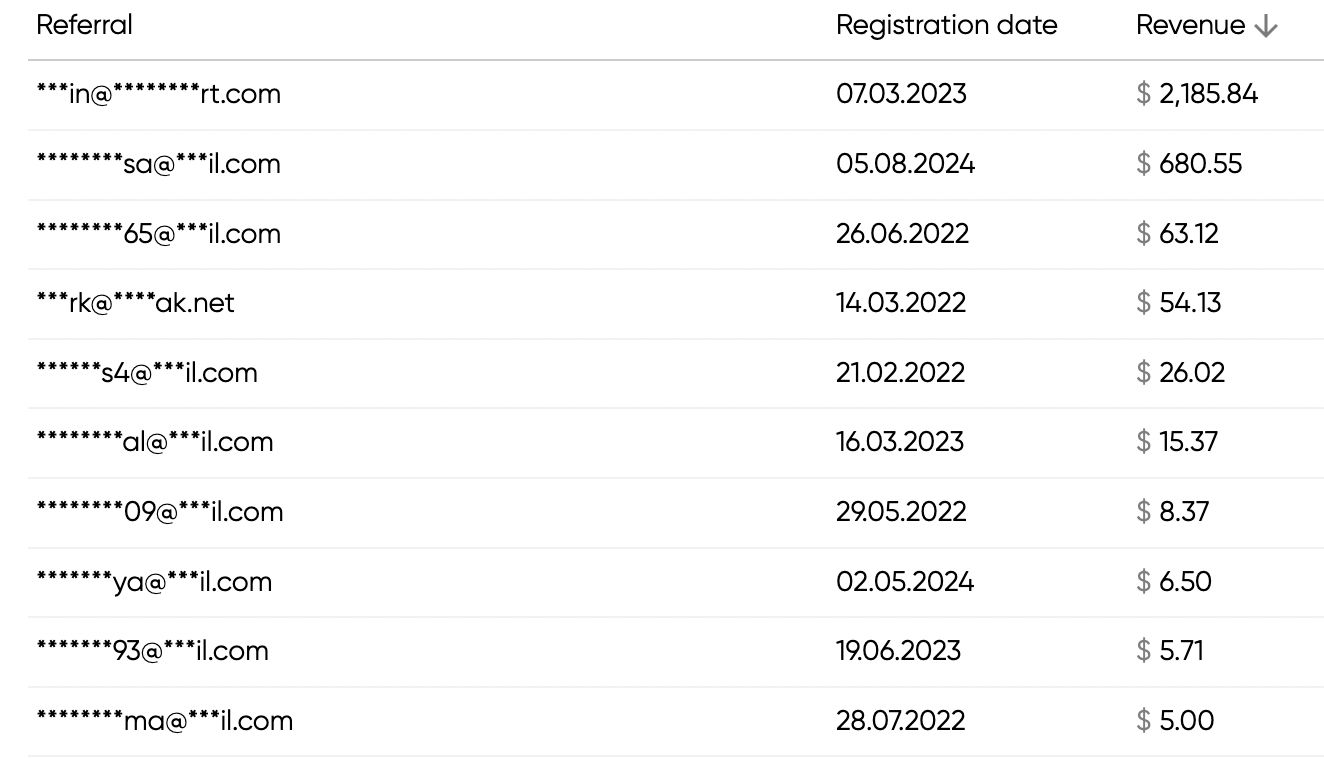The image size is (1324, 758).
Task: Choose referral ********al@***il.com
Action: (155, 442)
